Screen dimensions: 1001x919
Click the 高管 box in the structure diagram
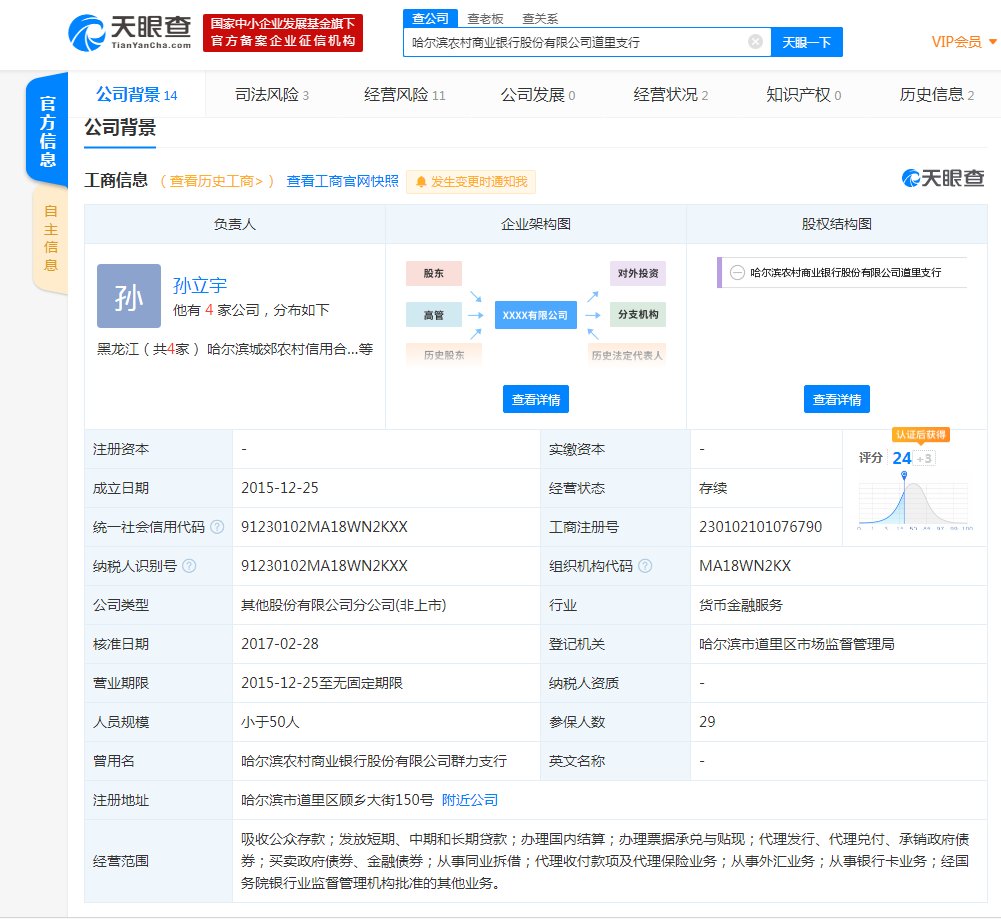click(x=433, y=315)
